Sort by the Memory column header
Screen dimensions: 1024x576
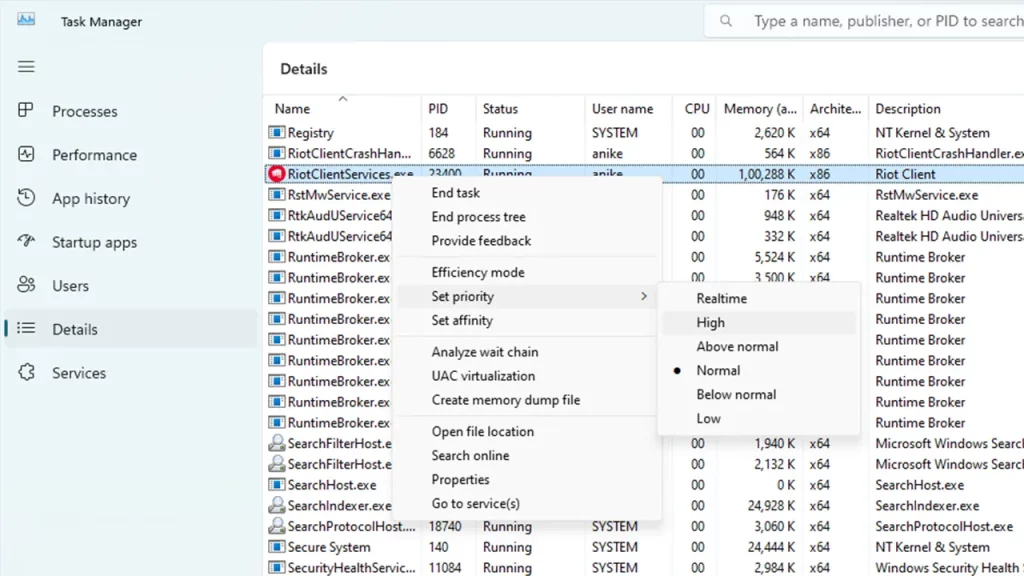tap(760, 109)
